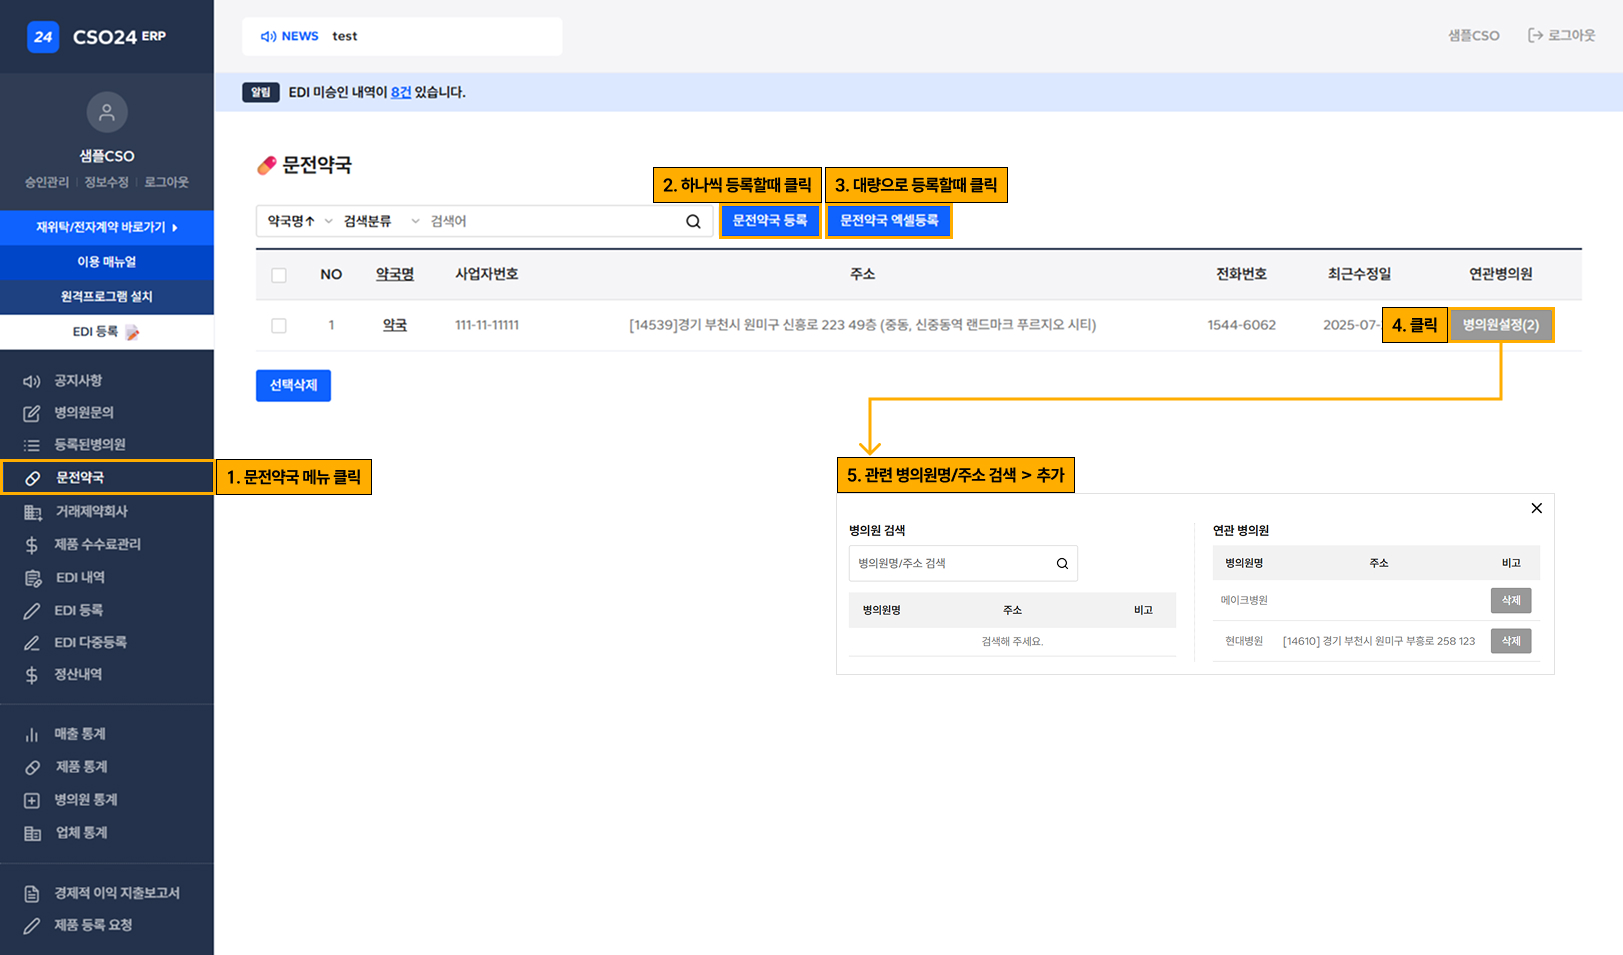Expand the 검색분류 dropdown

(381, 221)
